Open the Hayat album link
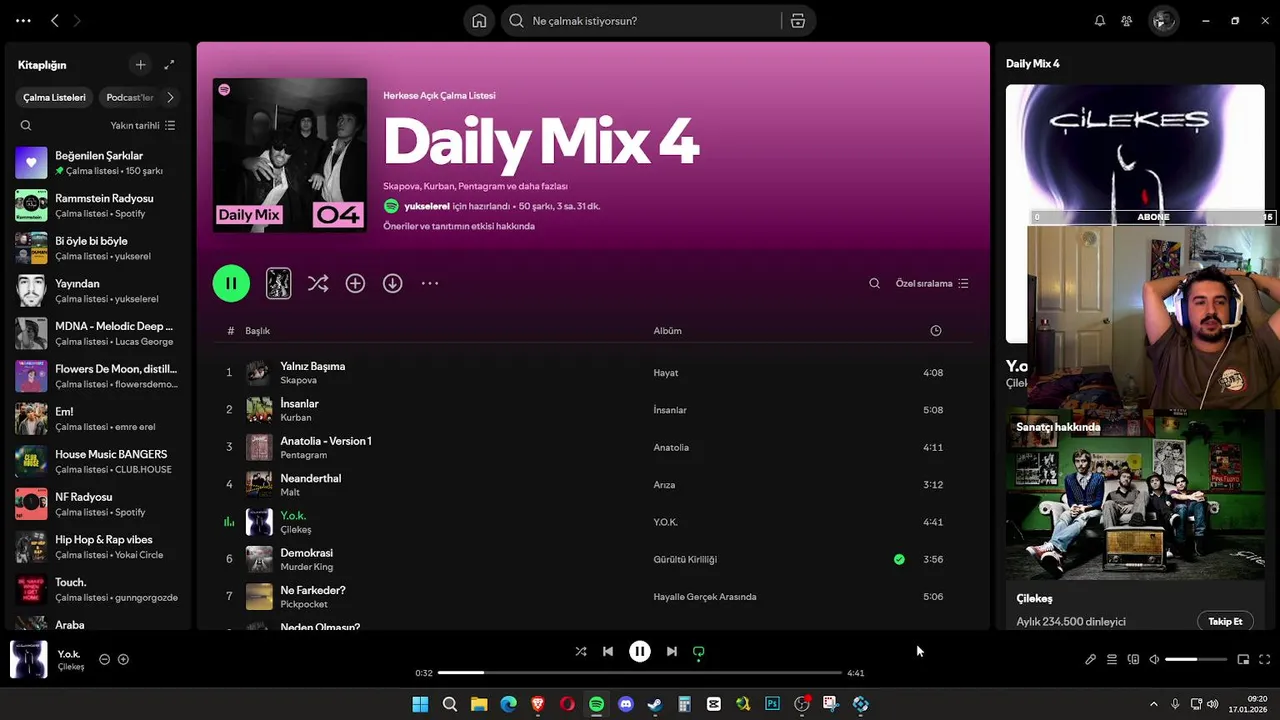The height and width of the screenshot is (720, 1280). pyautogui.click(x=666, y=373)
